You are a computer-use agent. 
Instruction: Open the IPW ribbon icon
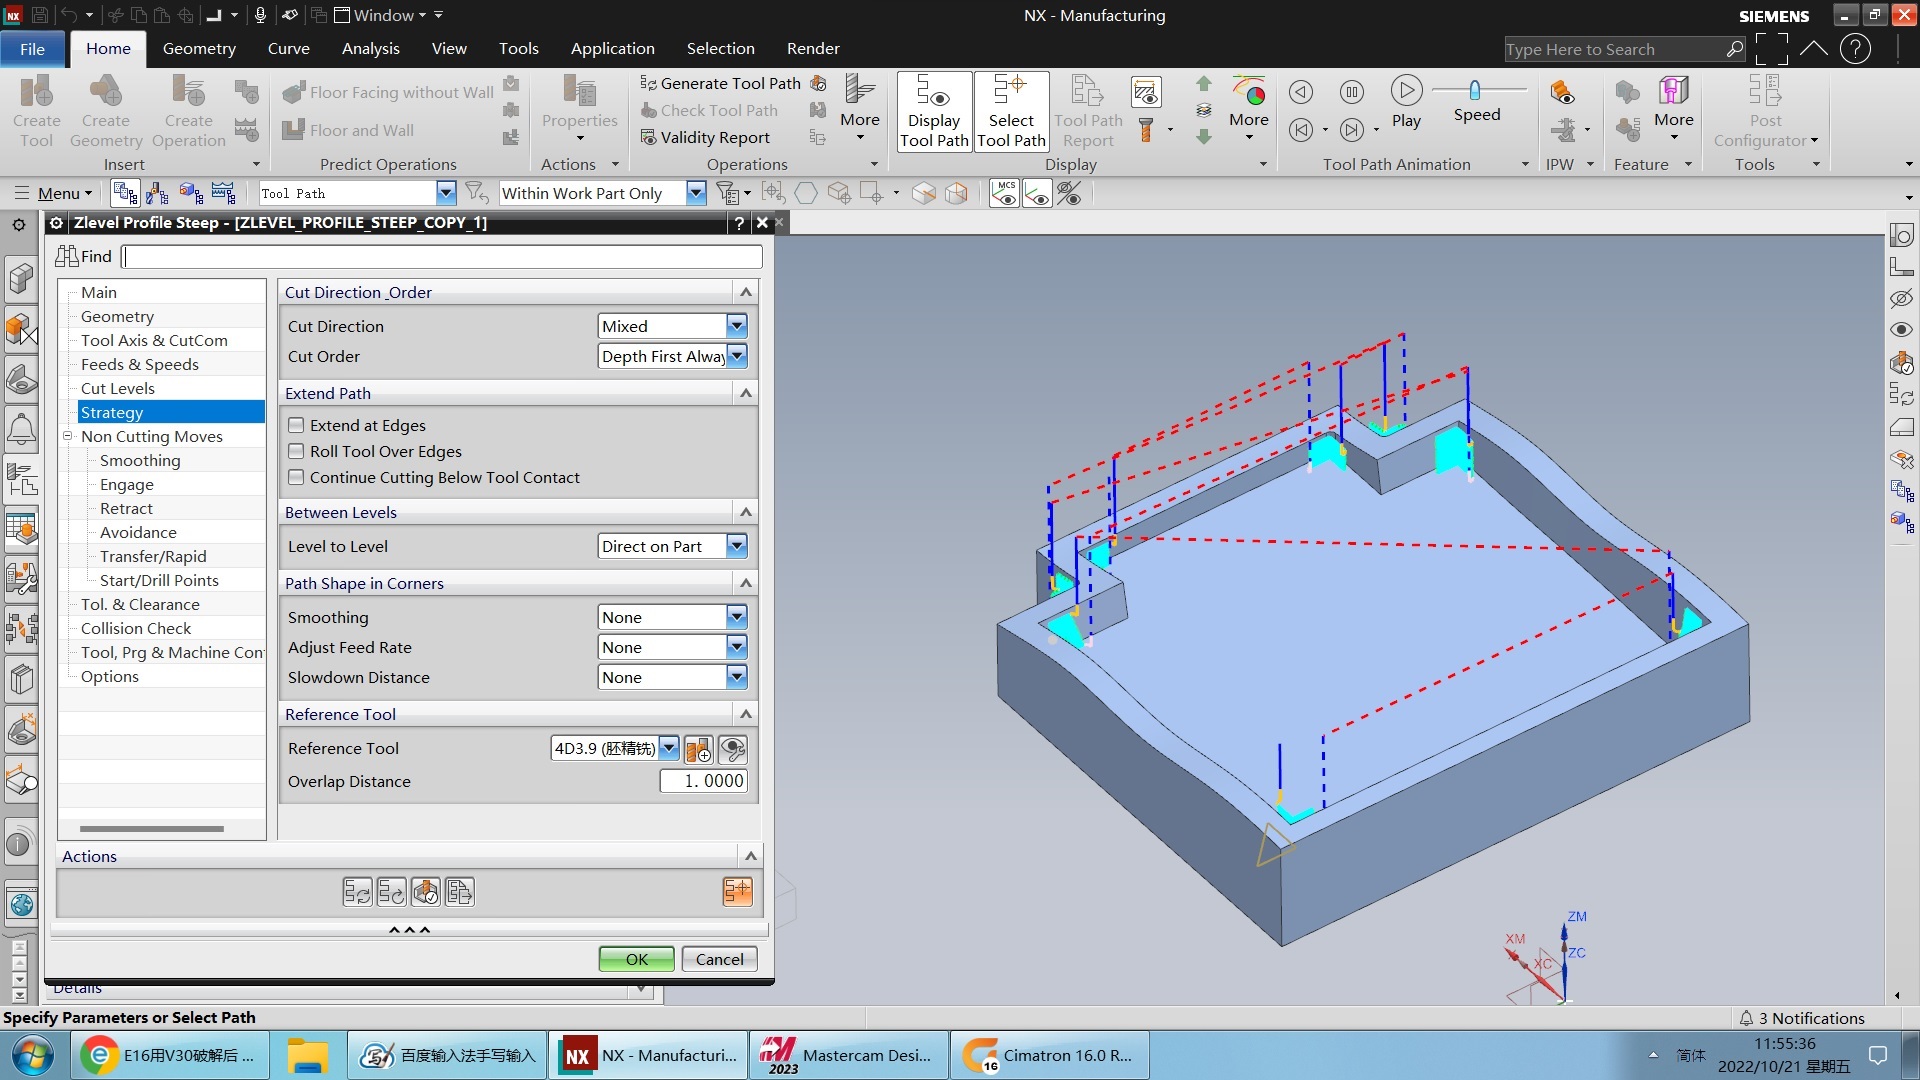pos(1562,93)
